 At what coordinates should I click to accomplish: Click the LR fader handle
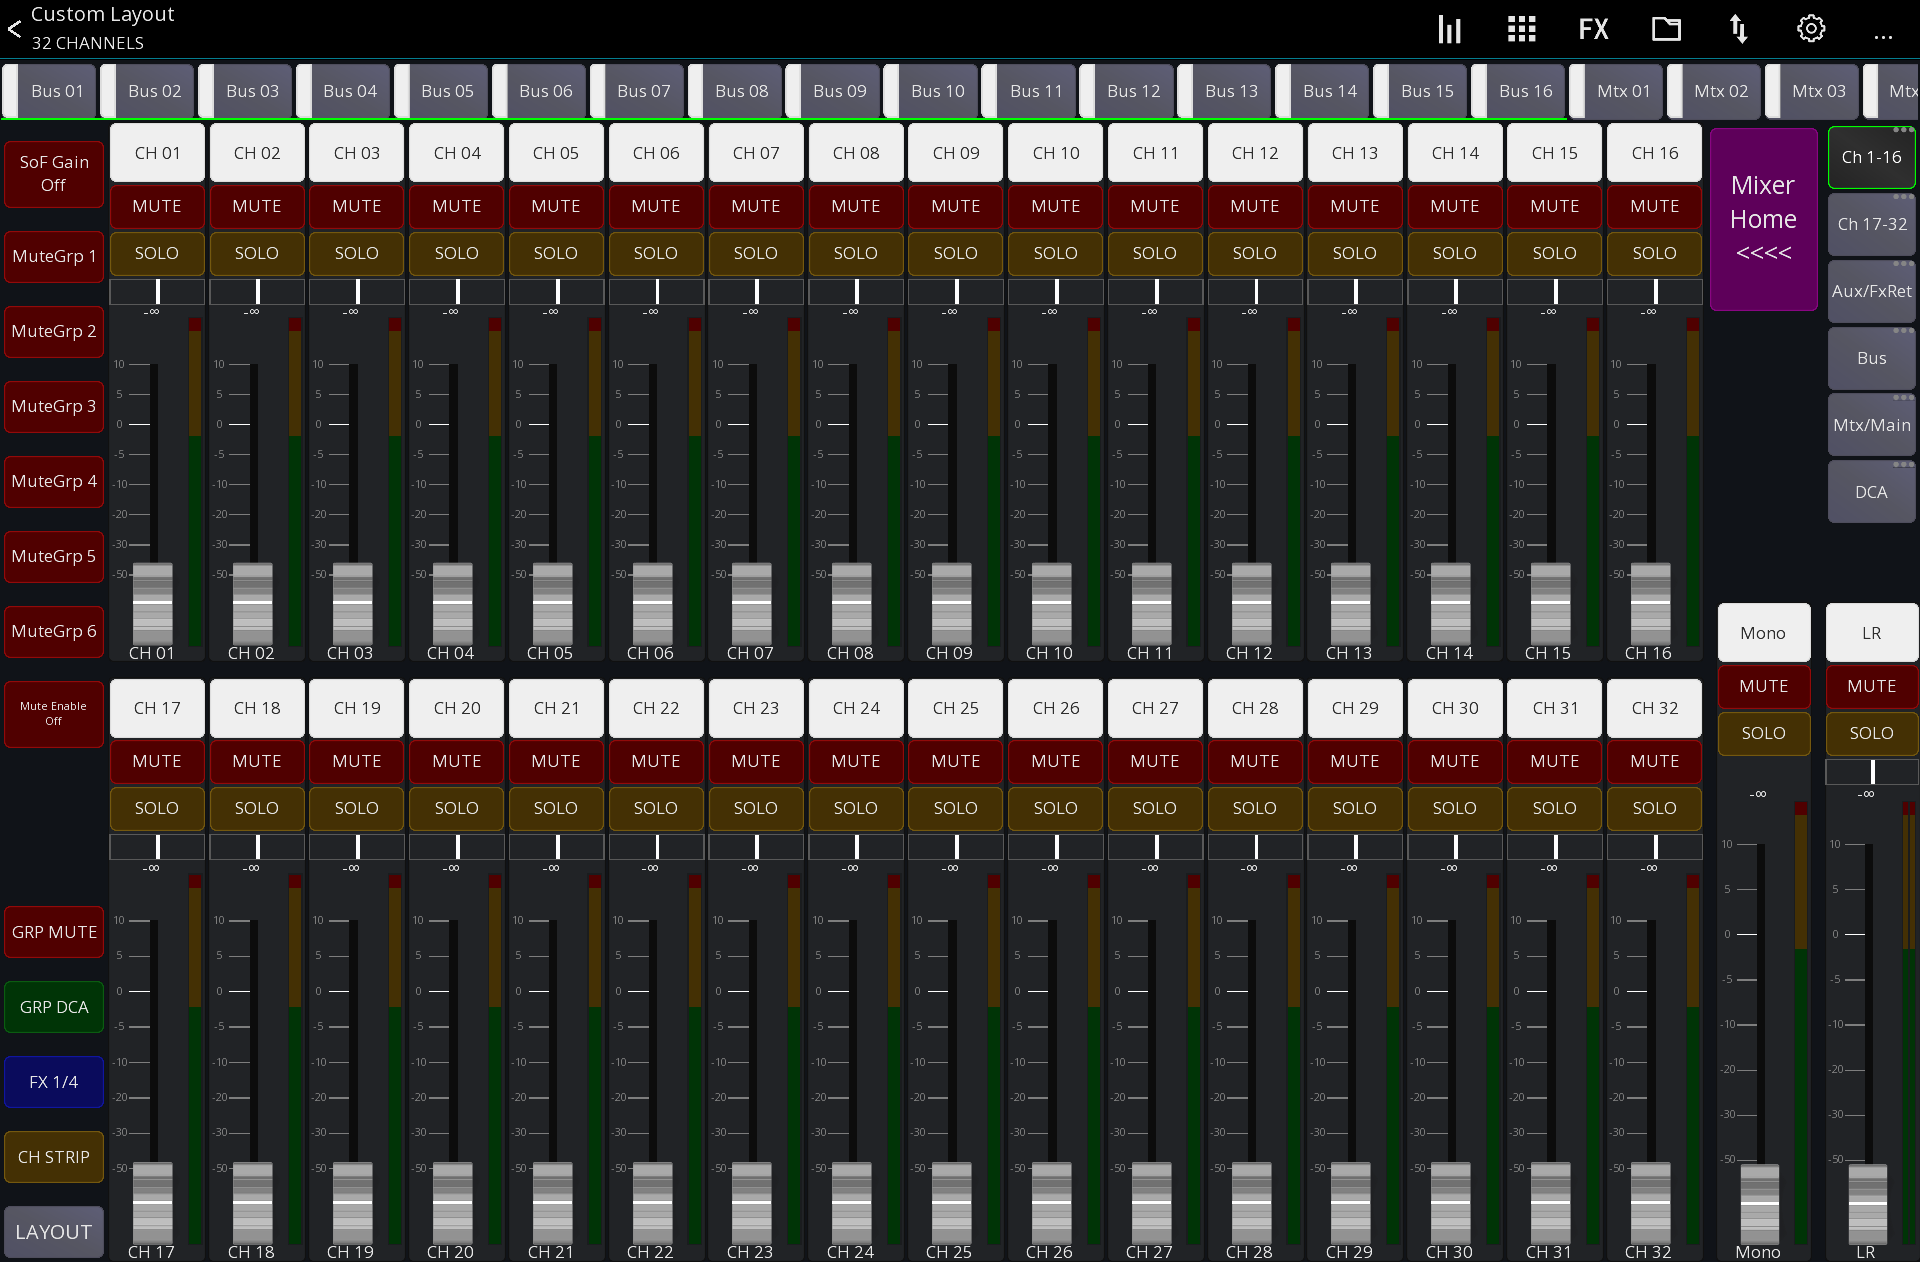pyautogui.click(x=1868, y=1204)
